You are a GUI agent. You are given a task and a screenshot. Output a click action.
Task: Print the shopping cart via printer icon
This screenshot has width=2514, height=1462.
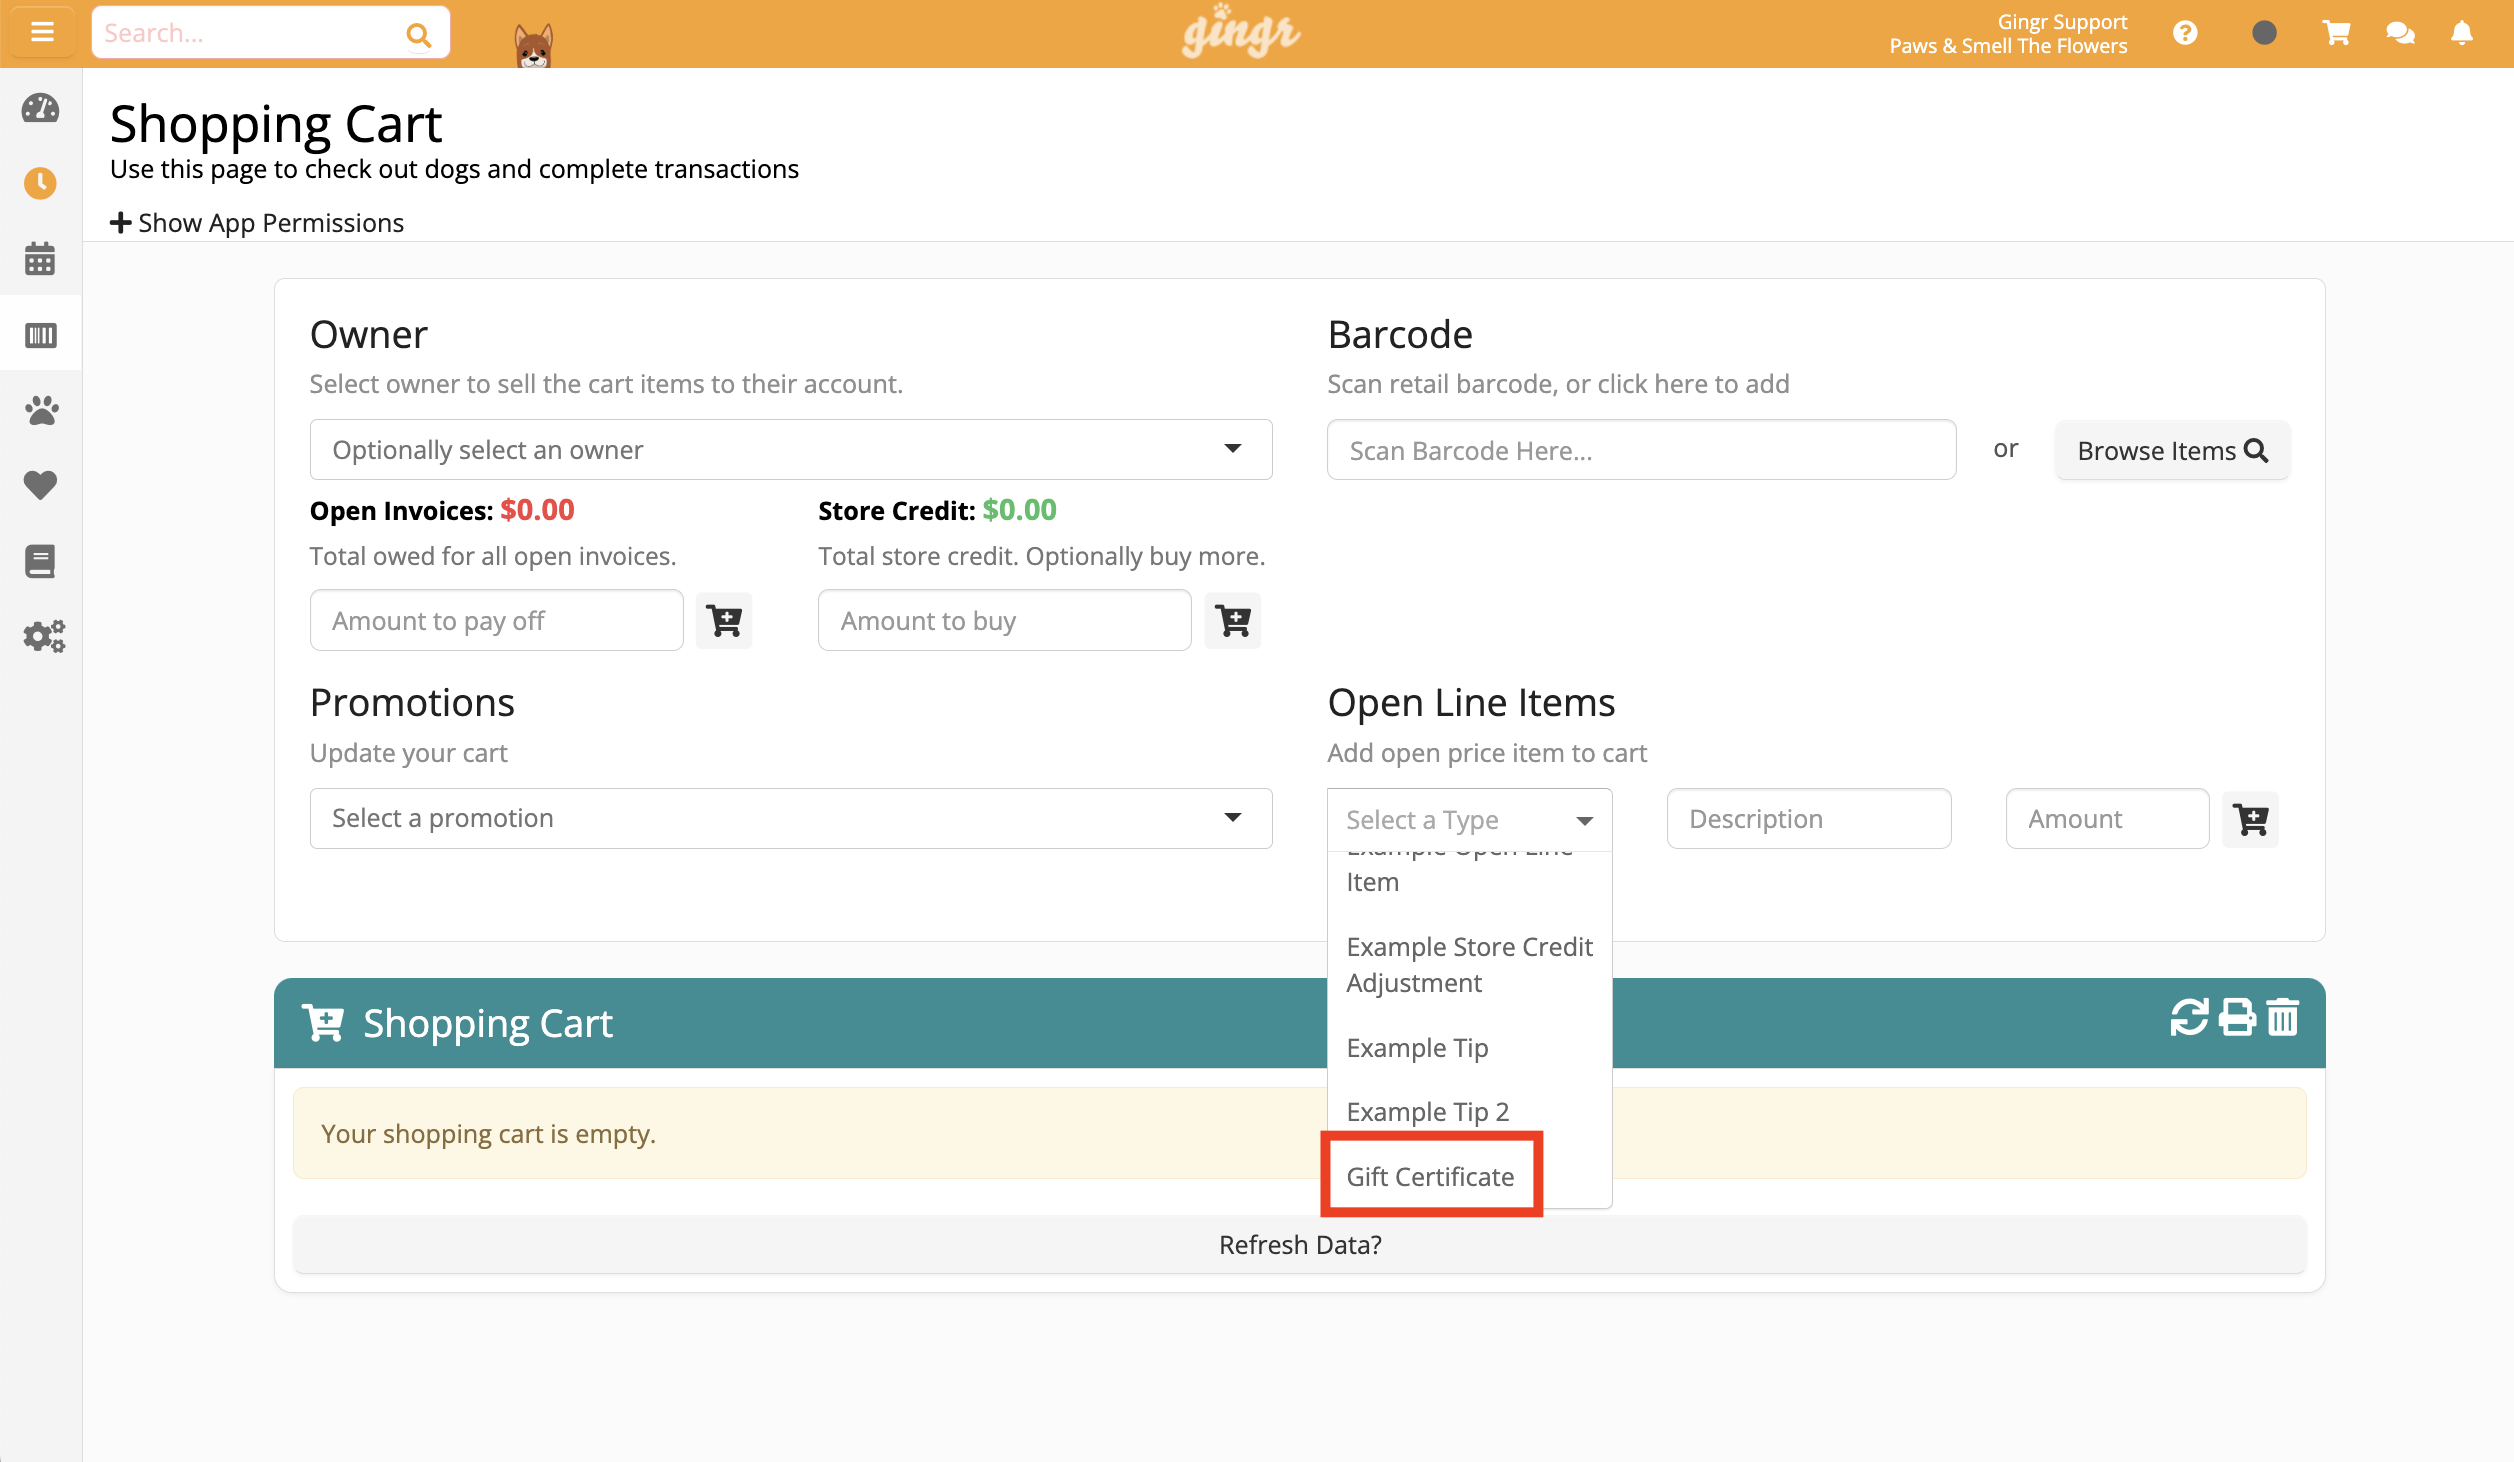tap(2237, 1018)
